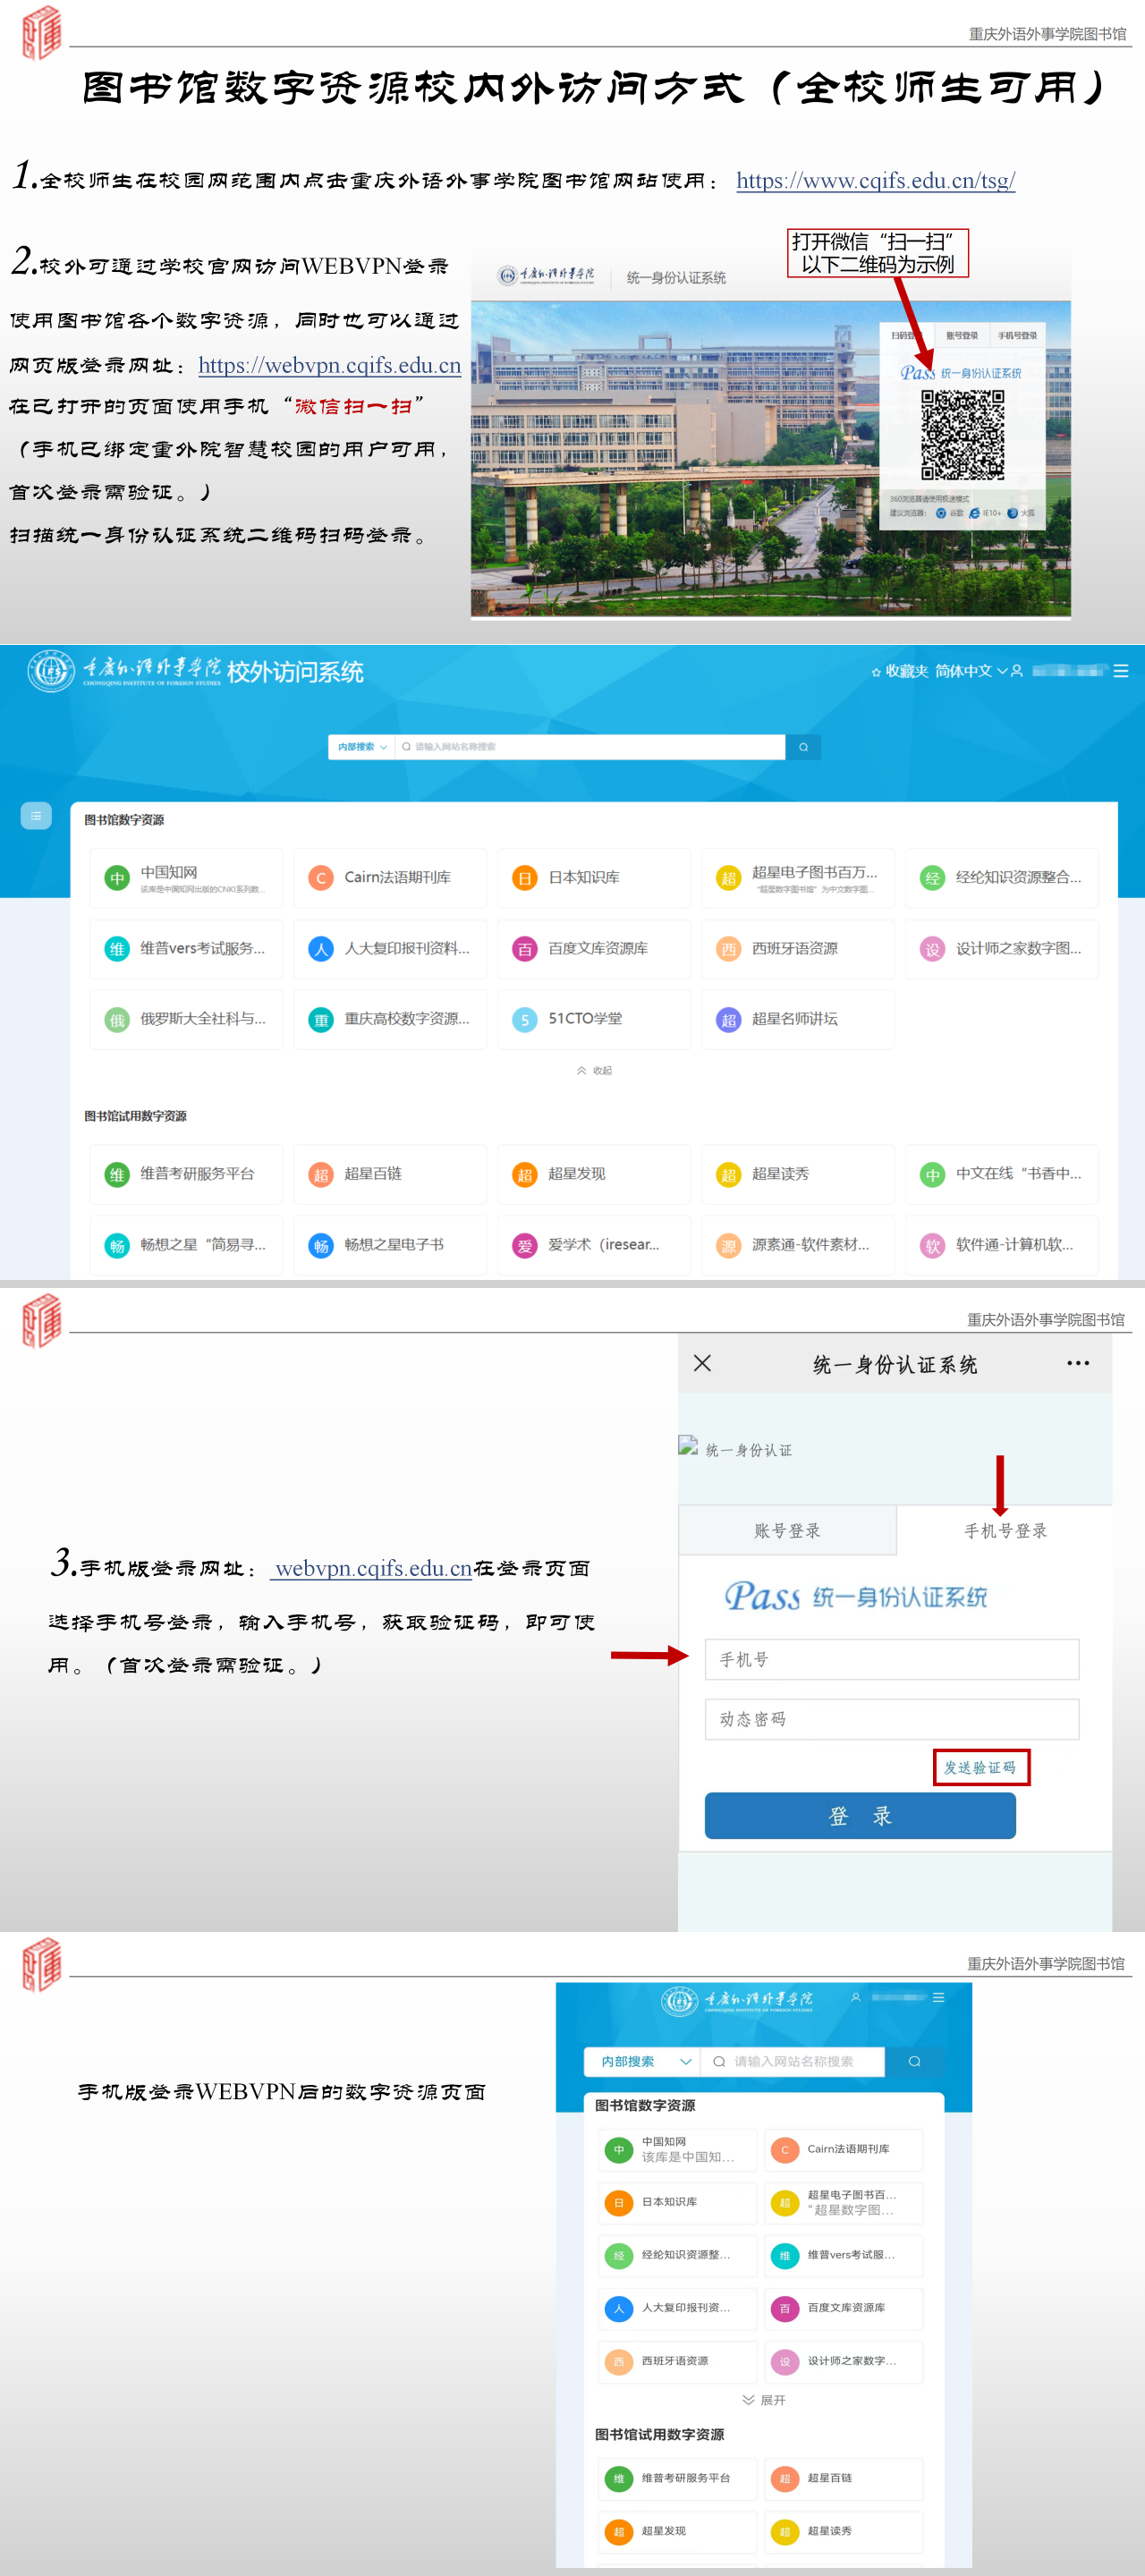
Task: Open the 日本知识库 resource icon
Action: click(525, 878)
